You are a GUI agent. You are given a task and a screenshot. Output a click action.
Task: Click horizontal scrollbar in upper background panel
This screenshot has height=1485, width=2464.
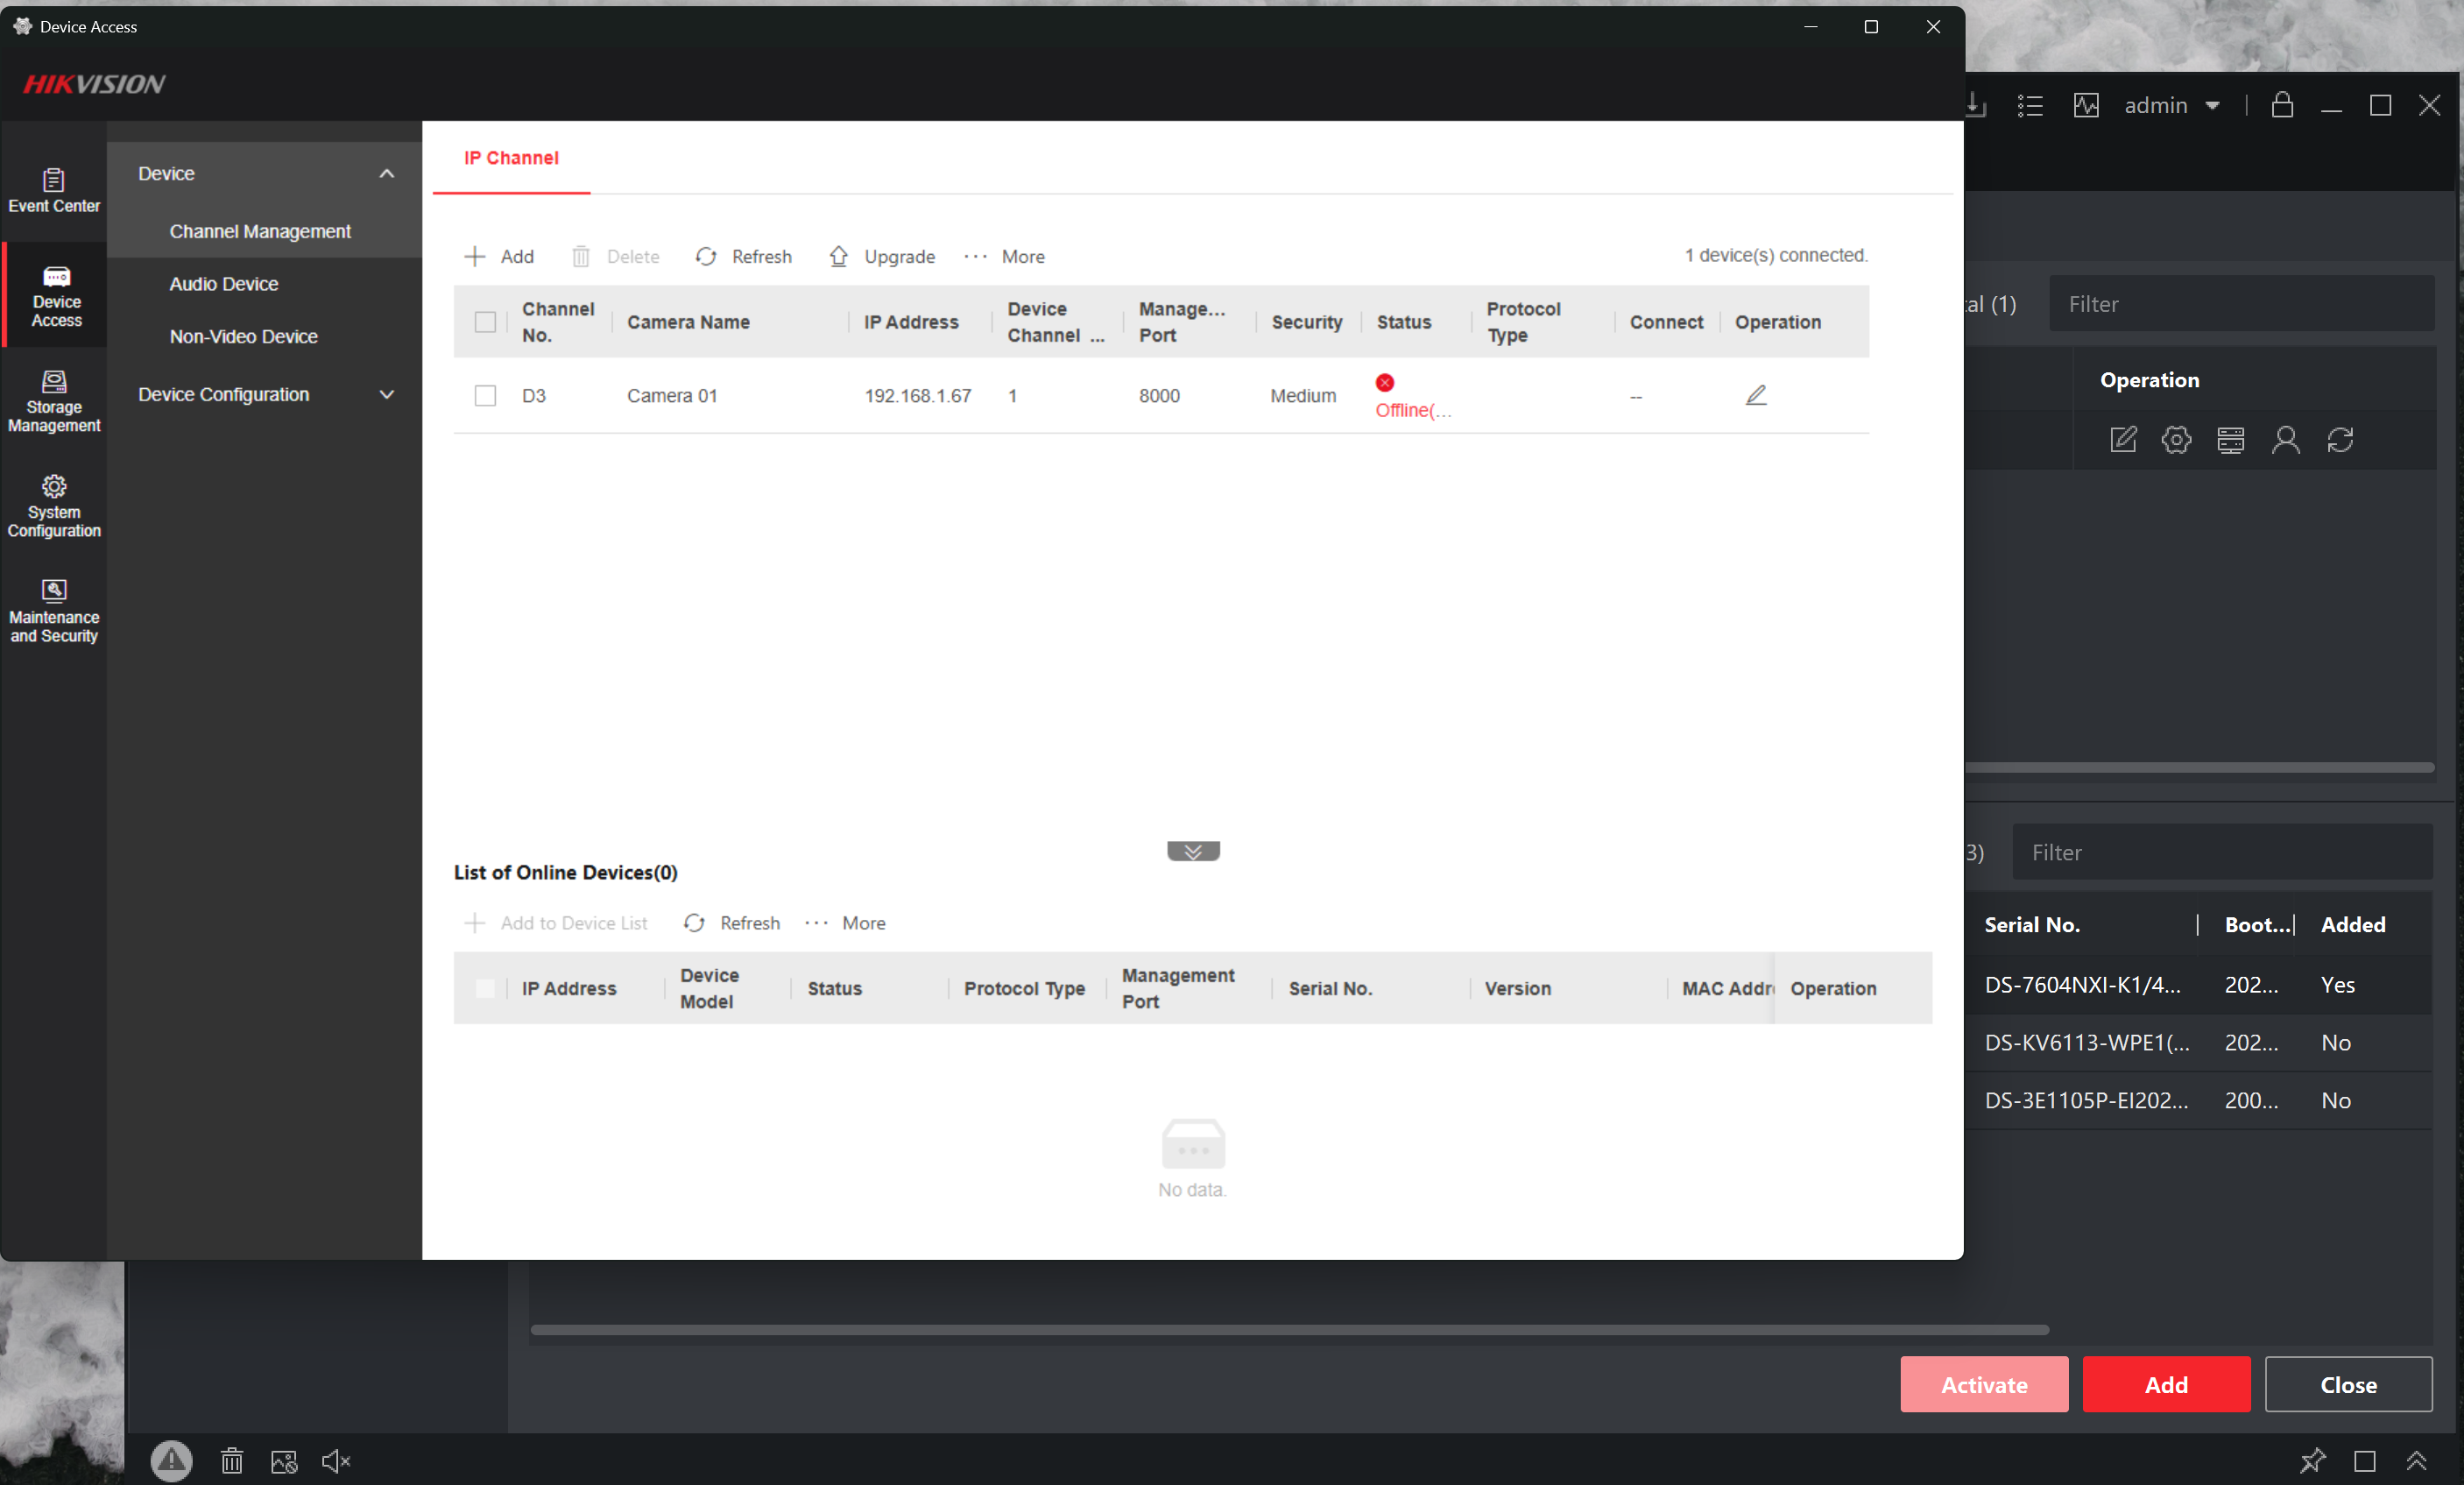2199,767
